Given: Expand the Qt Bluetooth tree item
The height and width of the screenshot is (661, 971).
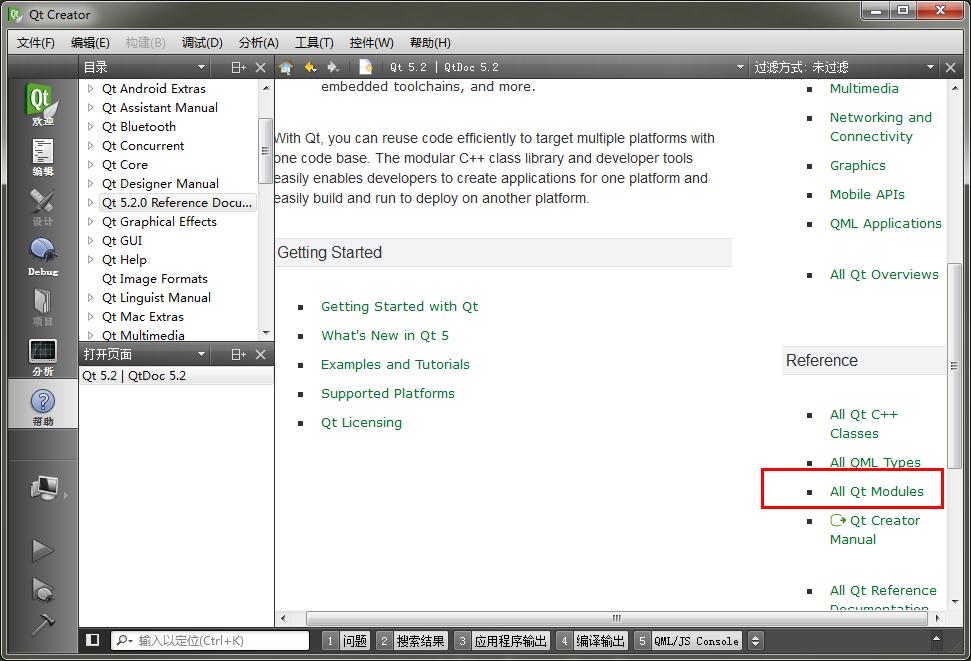Looking at the screenshot, I should (x=90, y=127).
